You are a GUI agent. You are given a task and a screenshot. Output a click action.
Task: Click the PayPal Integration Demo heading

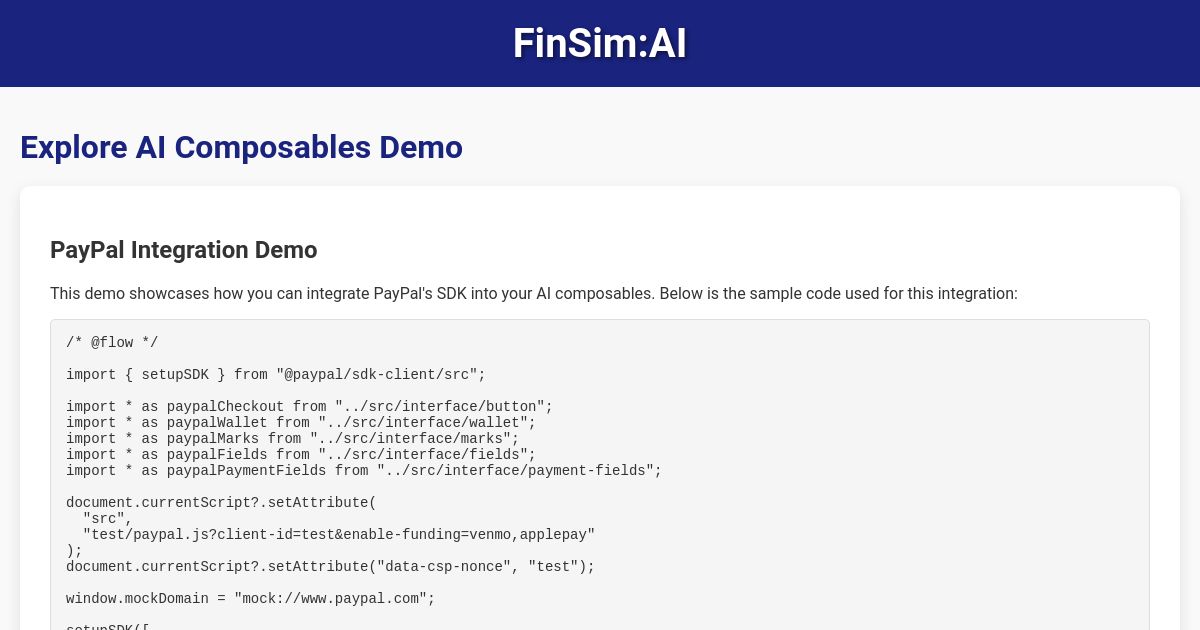[x=184, y=250]
